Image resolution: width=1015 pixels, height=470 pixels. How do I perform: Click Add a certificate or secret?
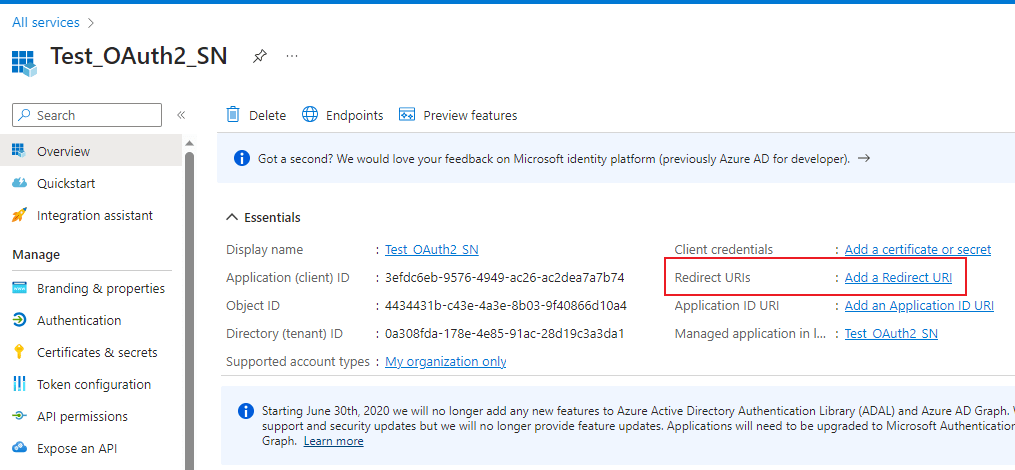pos(917,249)
